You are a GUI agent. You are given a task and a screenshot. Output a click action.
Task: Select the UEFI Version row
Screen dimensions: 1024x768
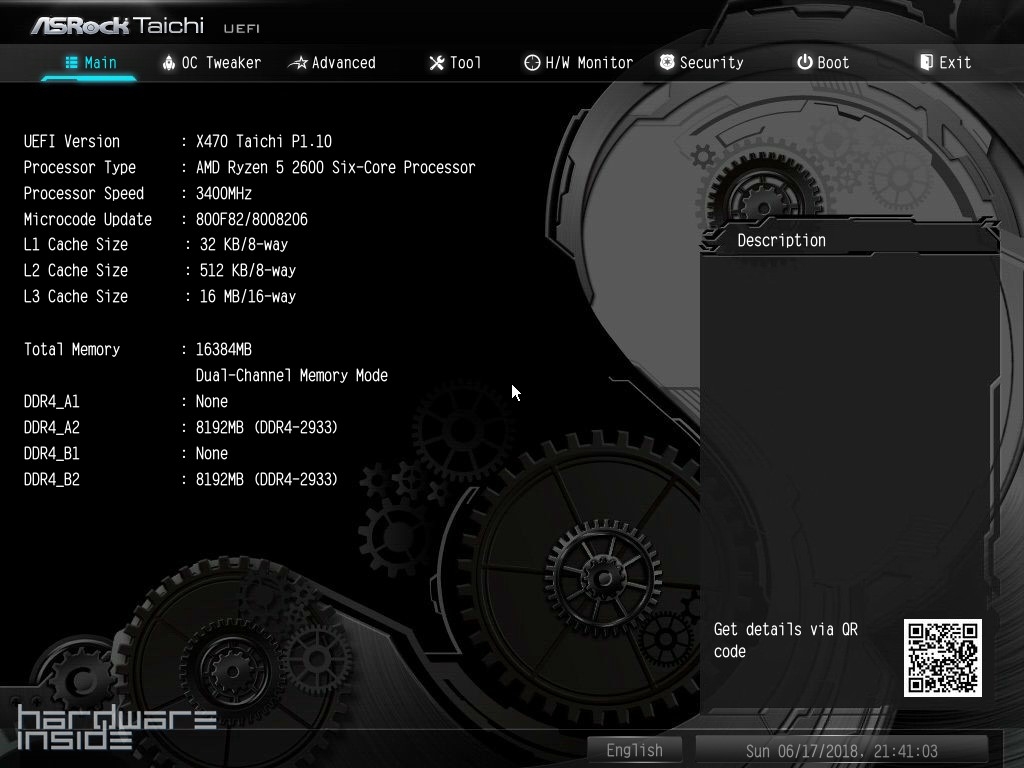pos(177,141)
